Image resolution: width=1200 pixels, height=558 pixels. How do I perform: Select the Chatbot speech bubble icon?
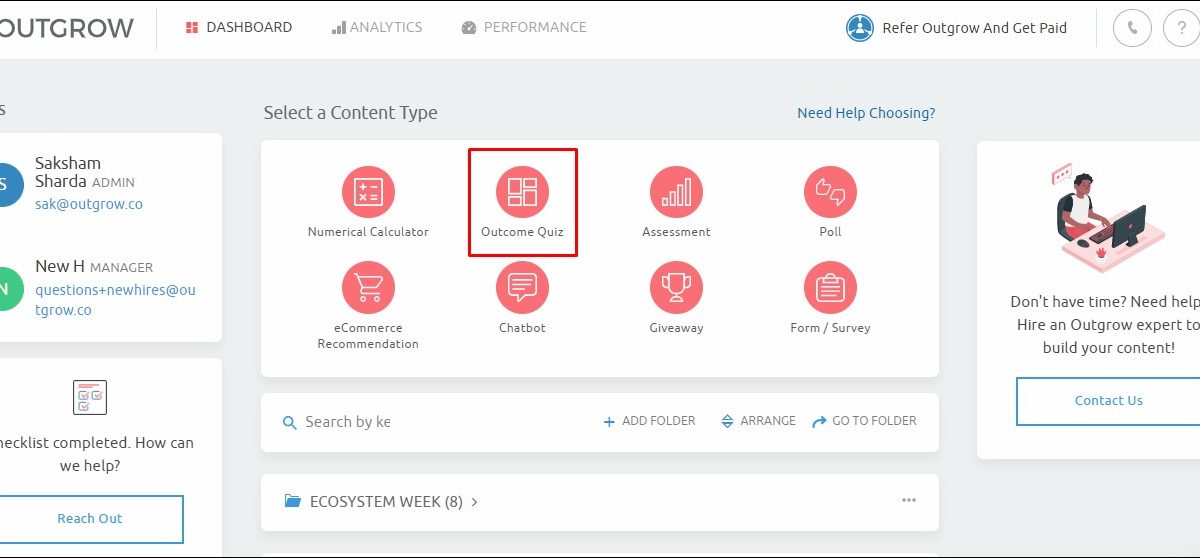(522, 288)
